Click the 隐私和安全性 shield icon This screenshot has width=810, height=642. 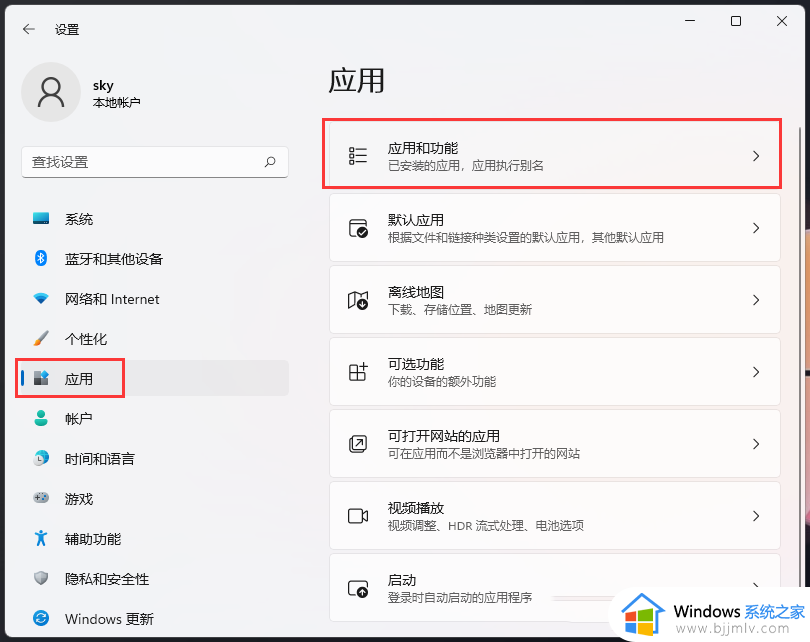[41, 578]
